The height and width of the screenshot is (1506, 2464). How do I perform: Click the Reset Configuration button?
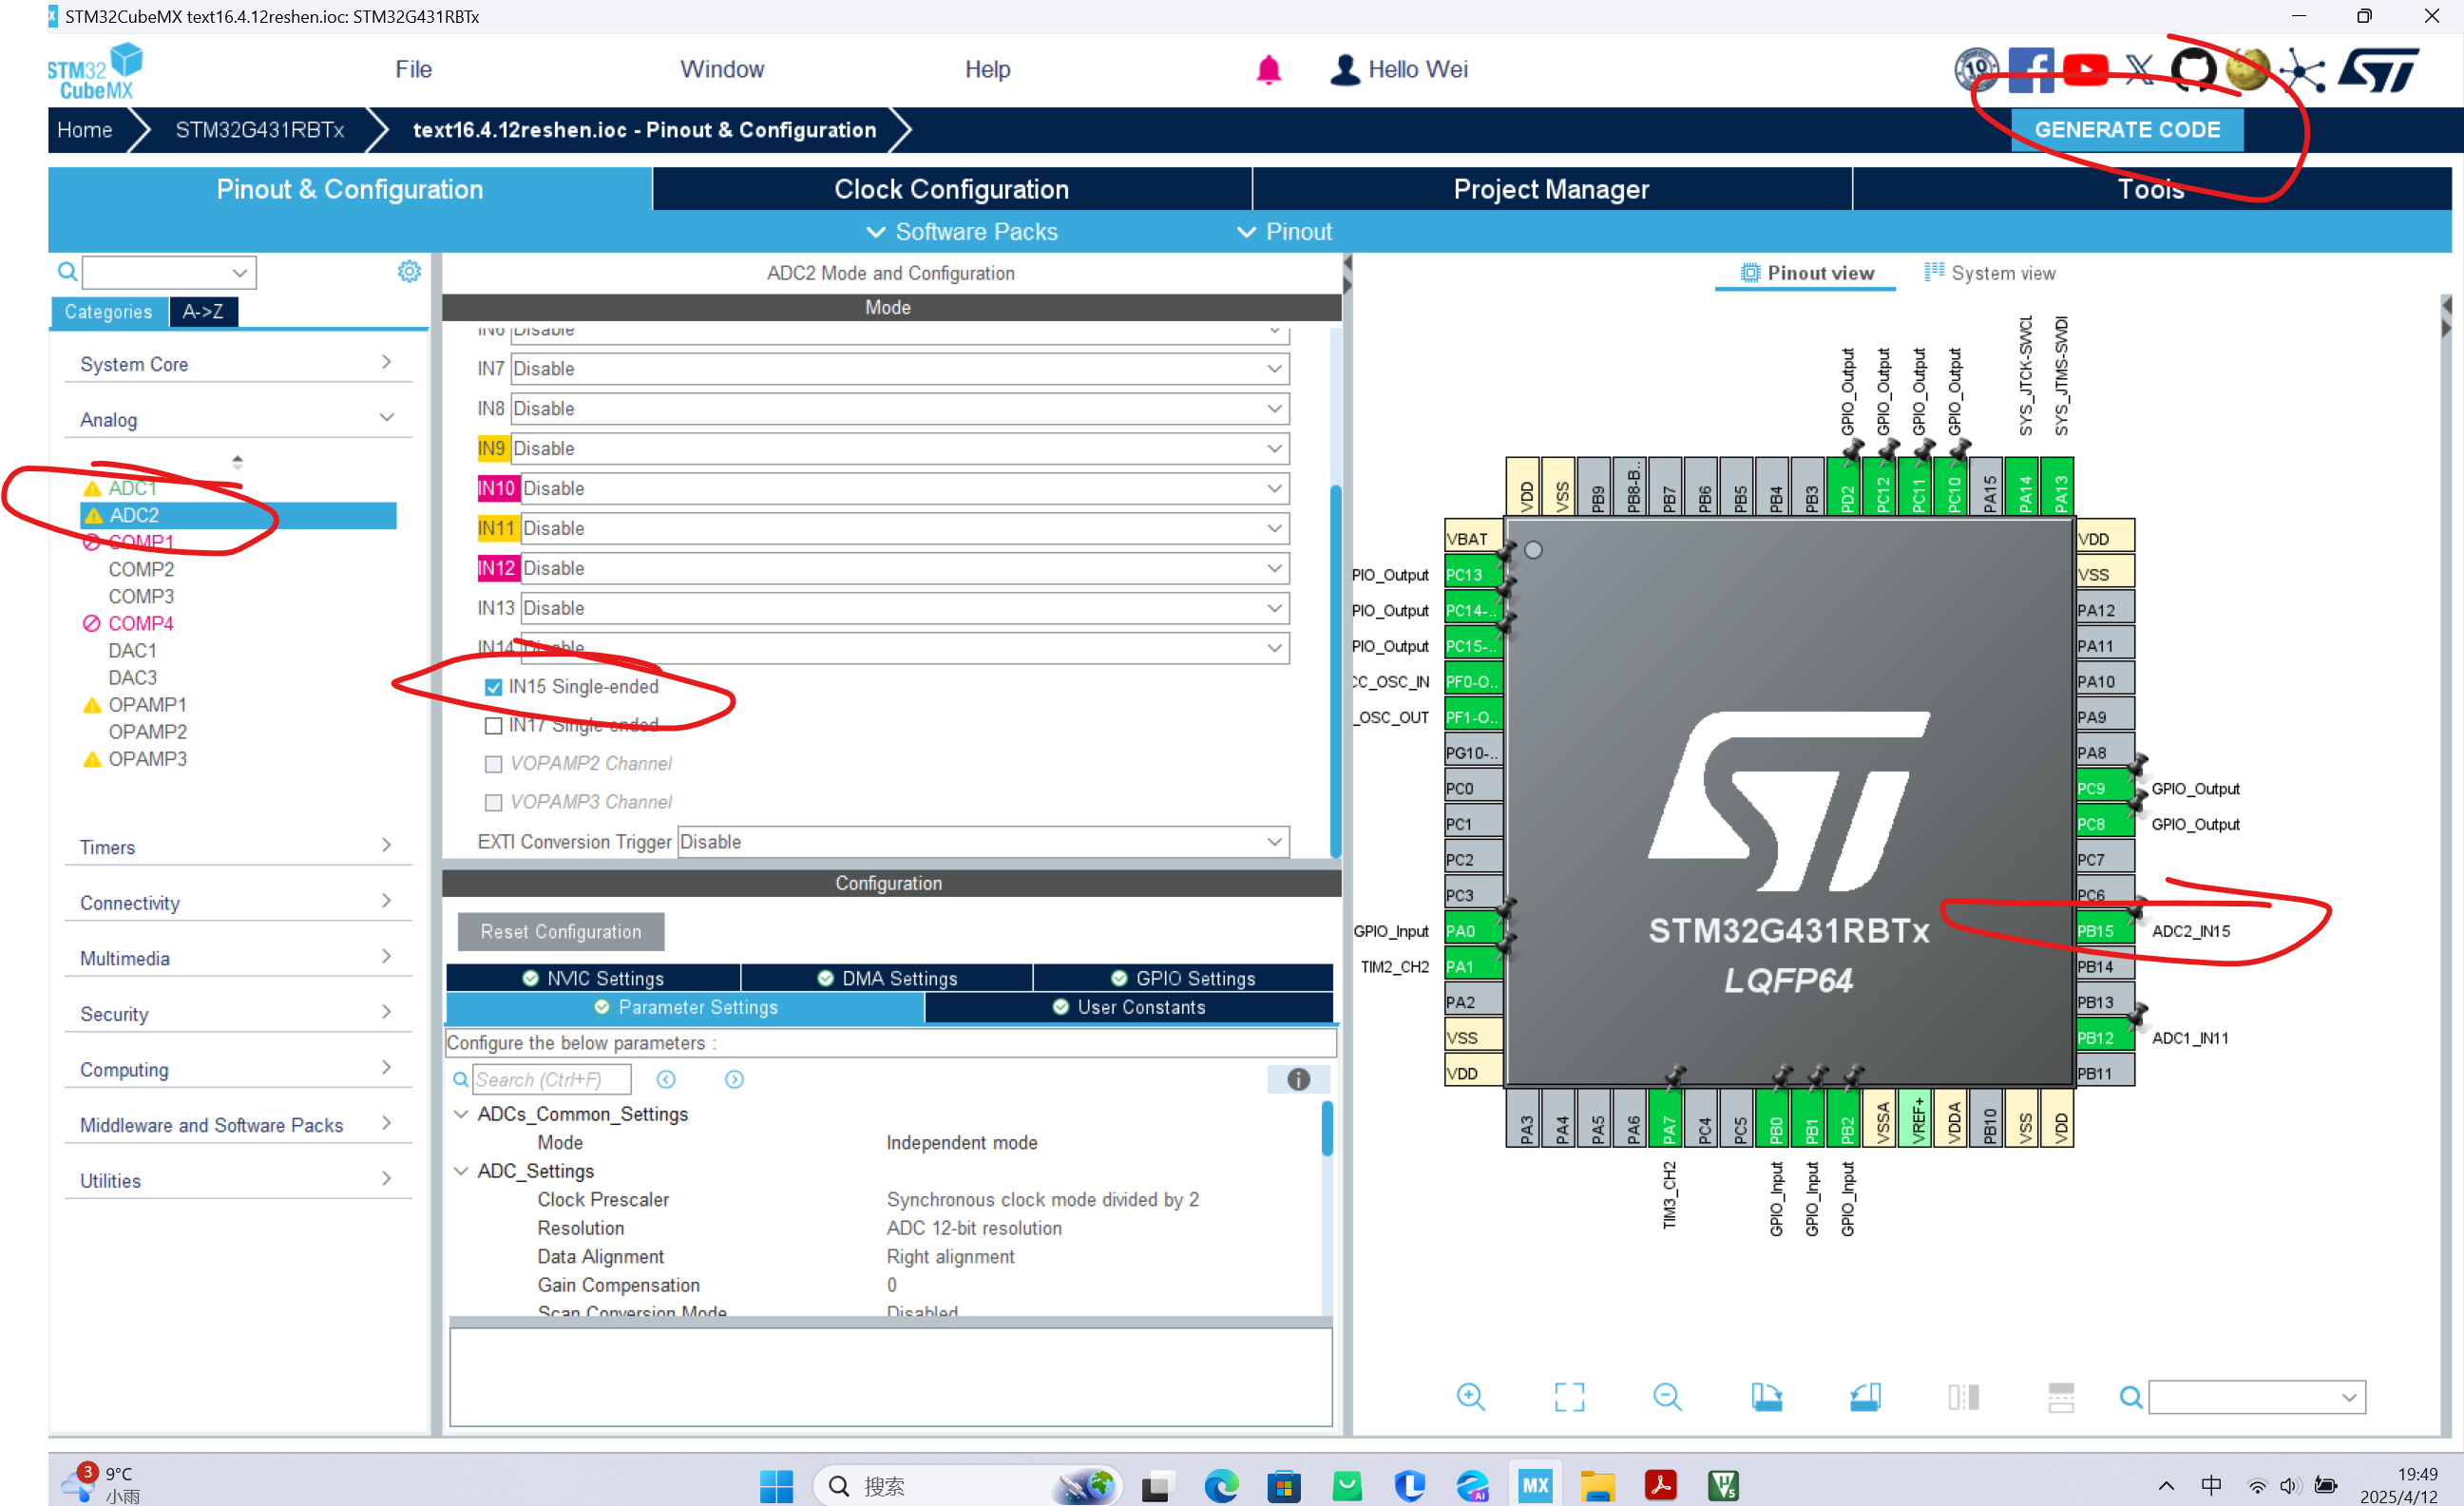[560, 931]
